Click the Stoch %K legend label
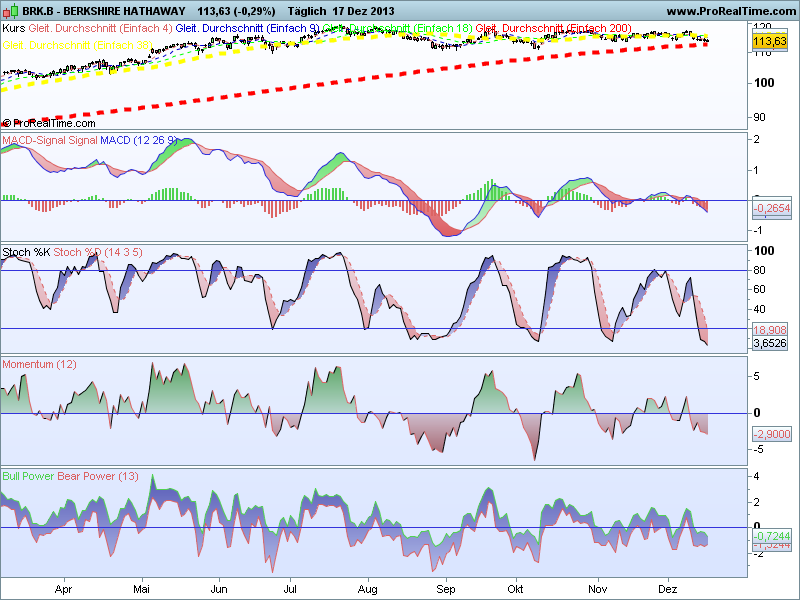The width and height of the screenshot is (800, 600). [x=26, y=252]
